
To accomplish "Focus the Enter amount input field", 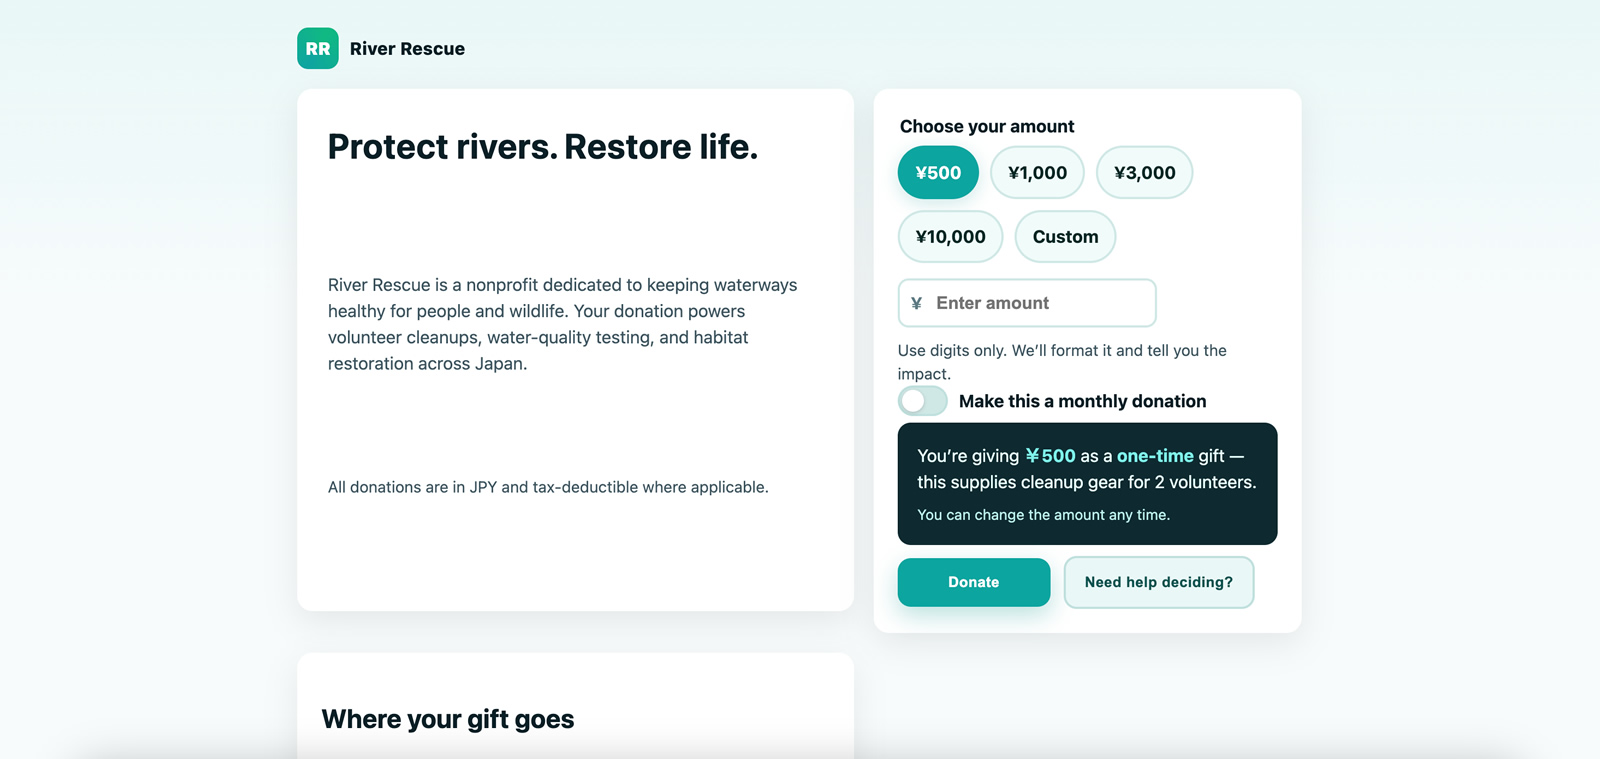I will [1027, 303].
